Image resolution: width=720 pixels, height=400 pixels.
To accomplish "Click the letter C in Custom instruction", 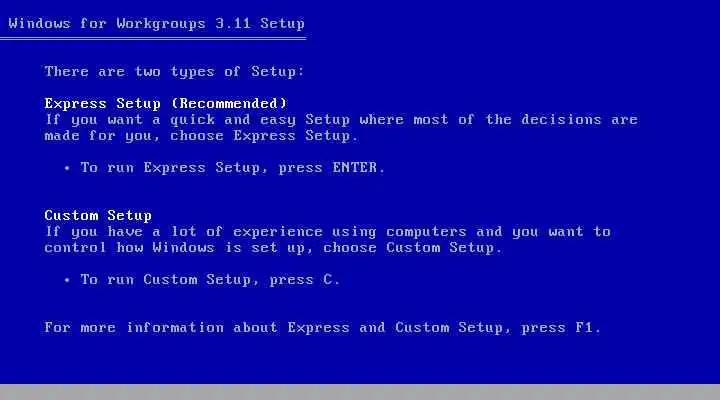I will click(x=328, y=280).
